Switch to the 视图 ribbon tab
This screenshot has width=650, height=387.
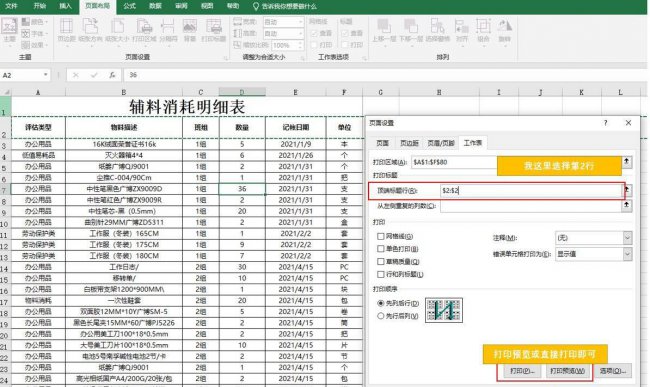pos(207,6)
